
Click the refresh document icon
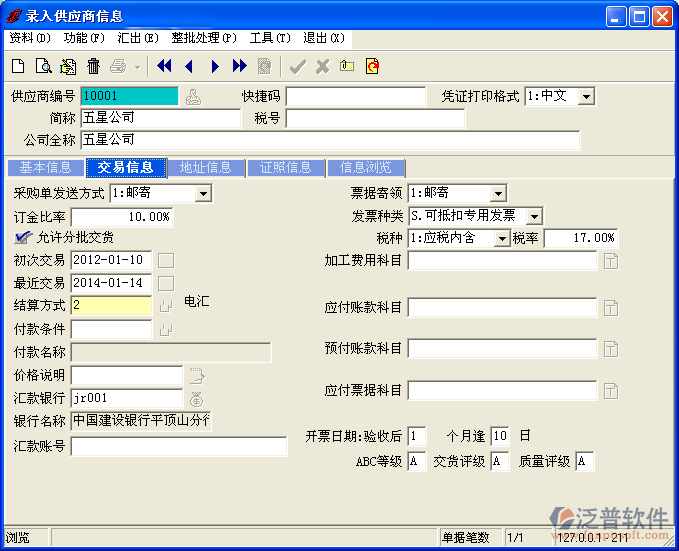[x=372, y=66]
